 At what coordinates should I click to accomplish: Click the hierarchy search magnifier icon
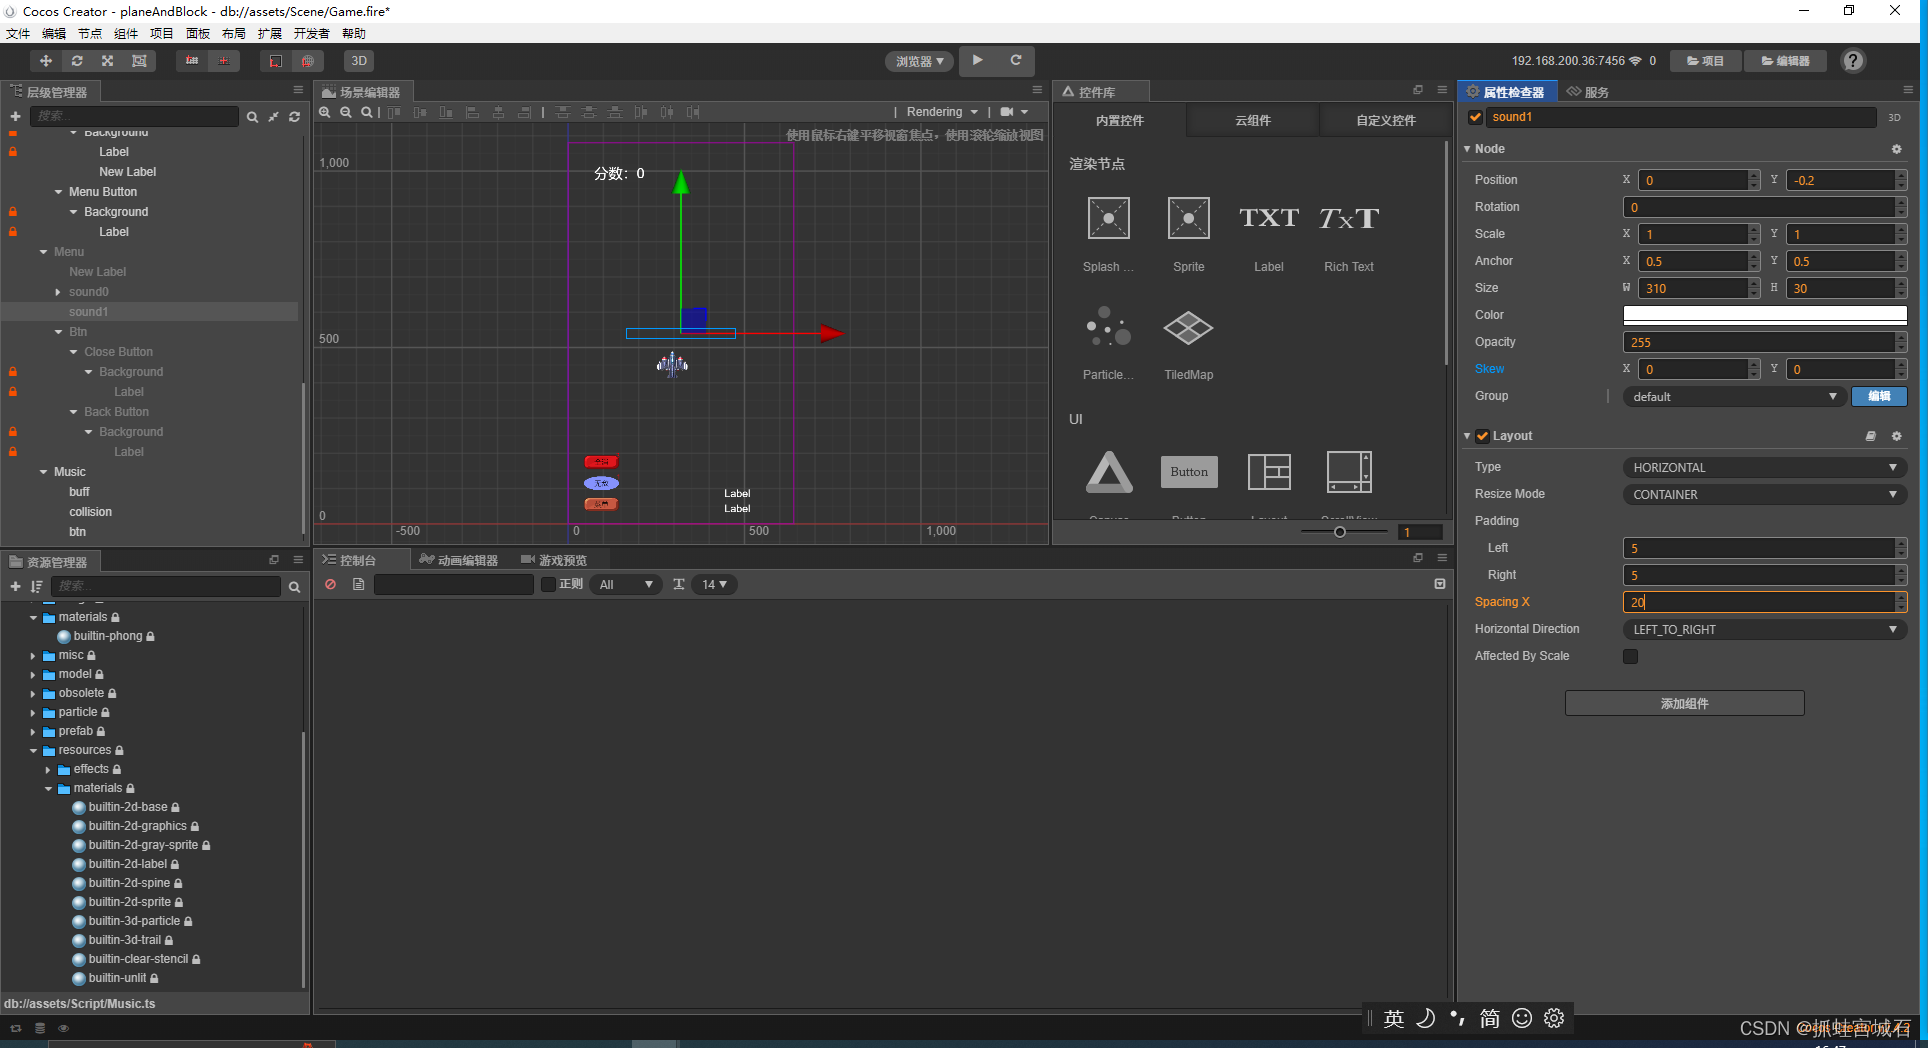pyautogui.click(x=252, y=117)
